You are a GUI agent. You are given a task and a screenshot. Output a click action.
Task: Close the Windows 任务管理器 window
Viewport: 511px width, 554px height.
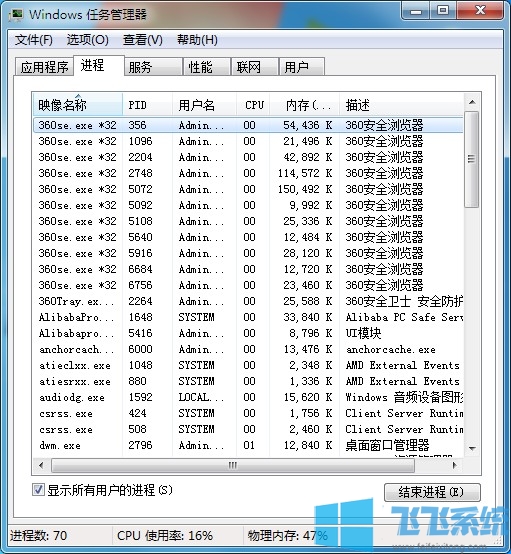(480, 10)
